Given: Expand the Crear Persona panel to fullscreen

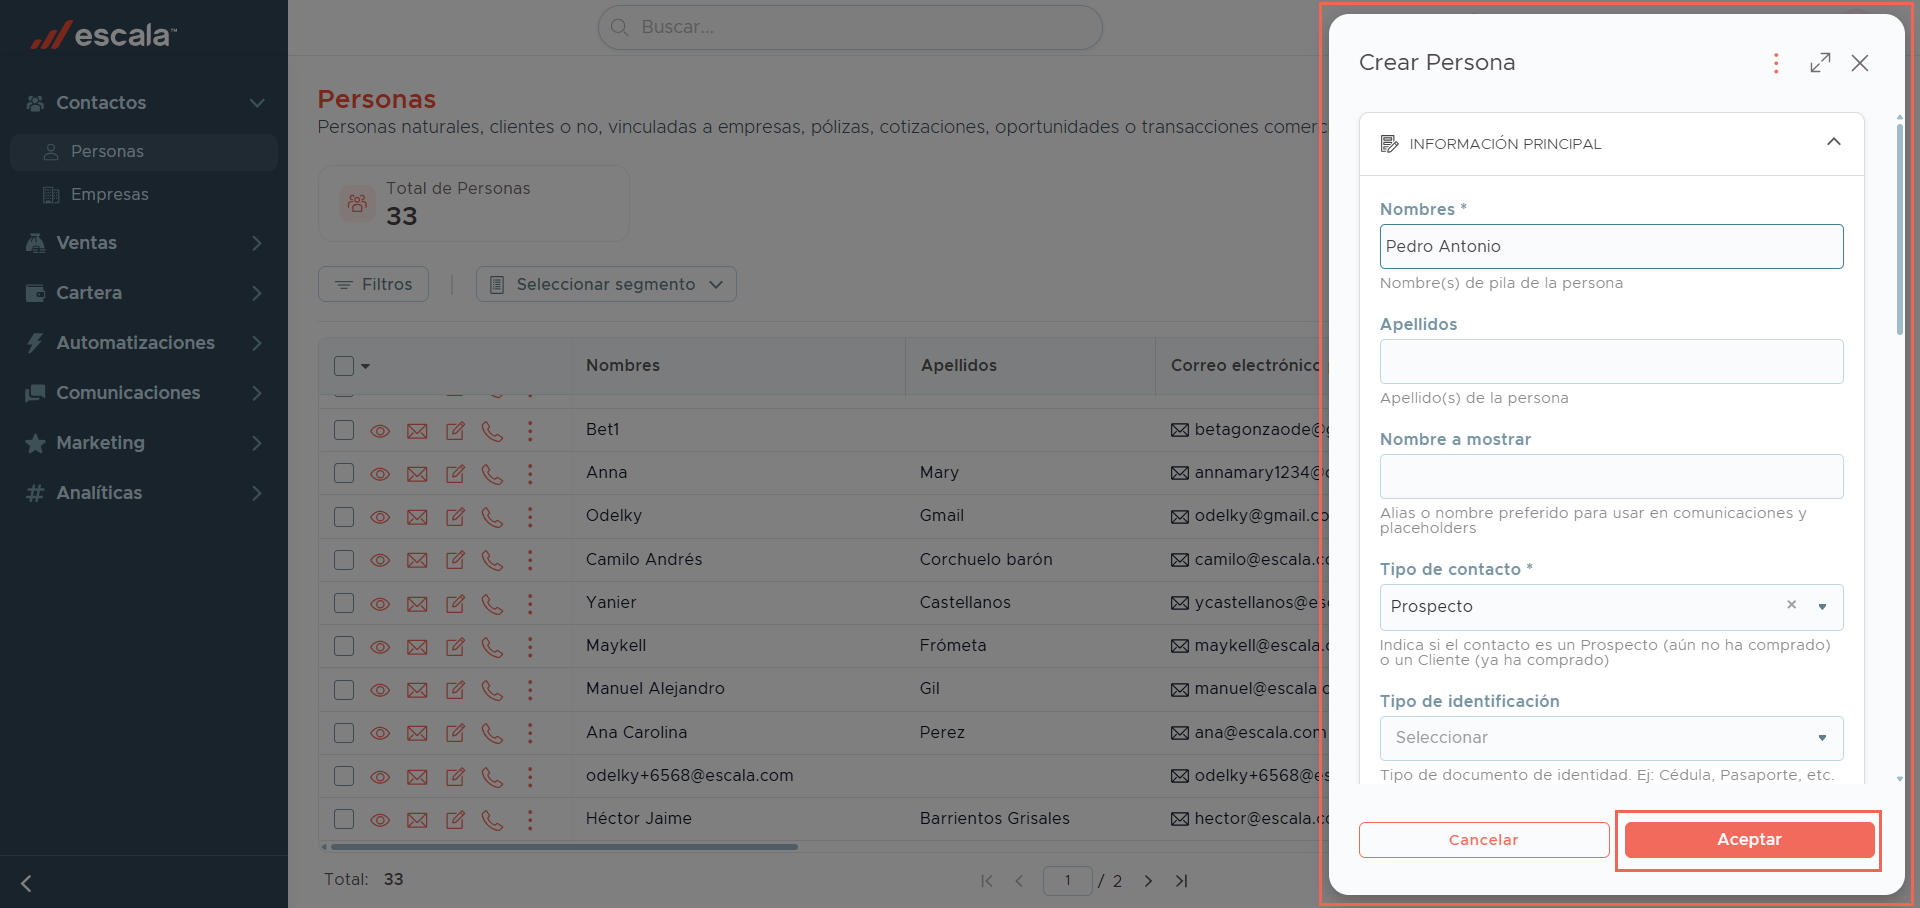Looking at the screenshot, I should (1820, 63).
